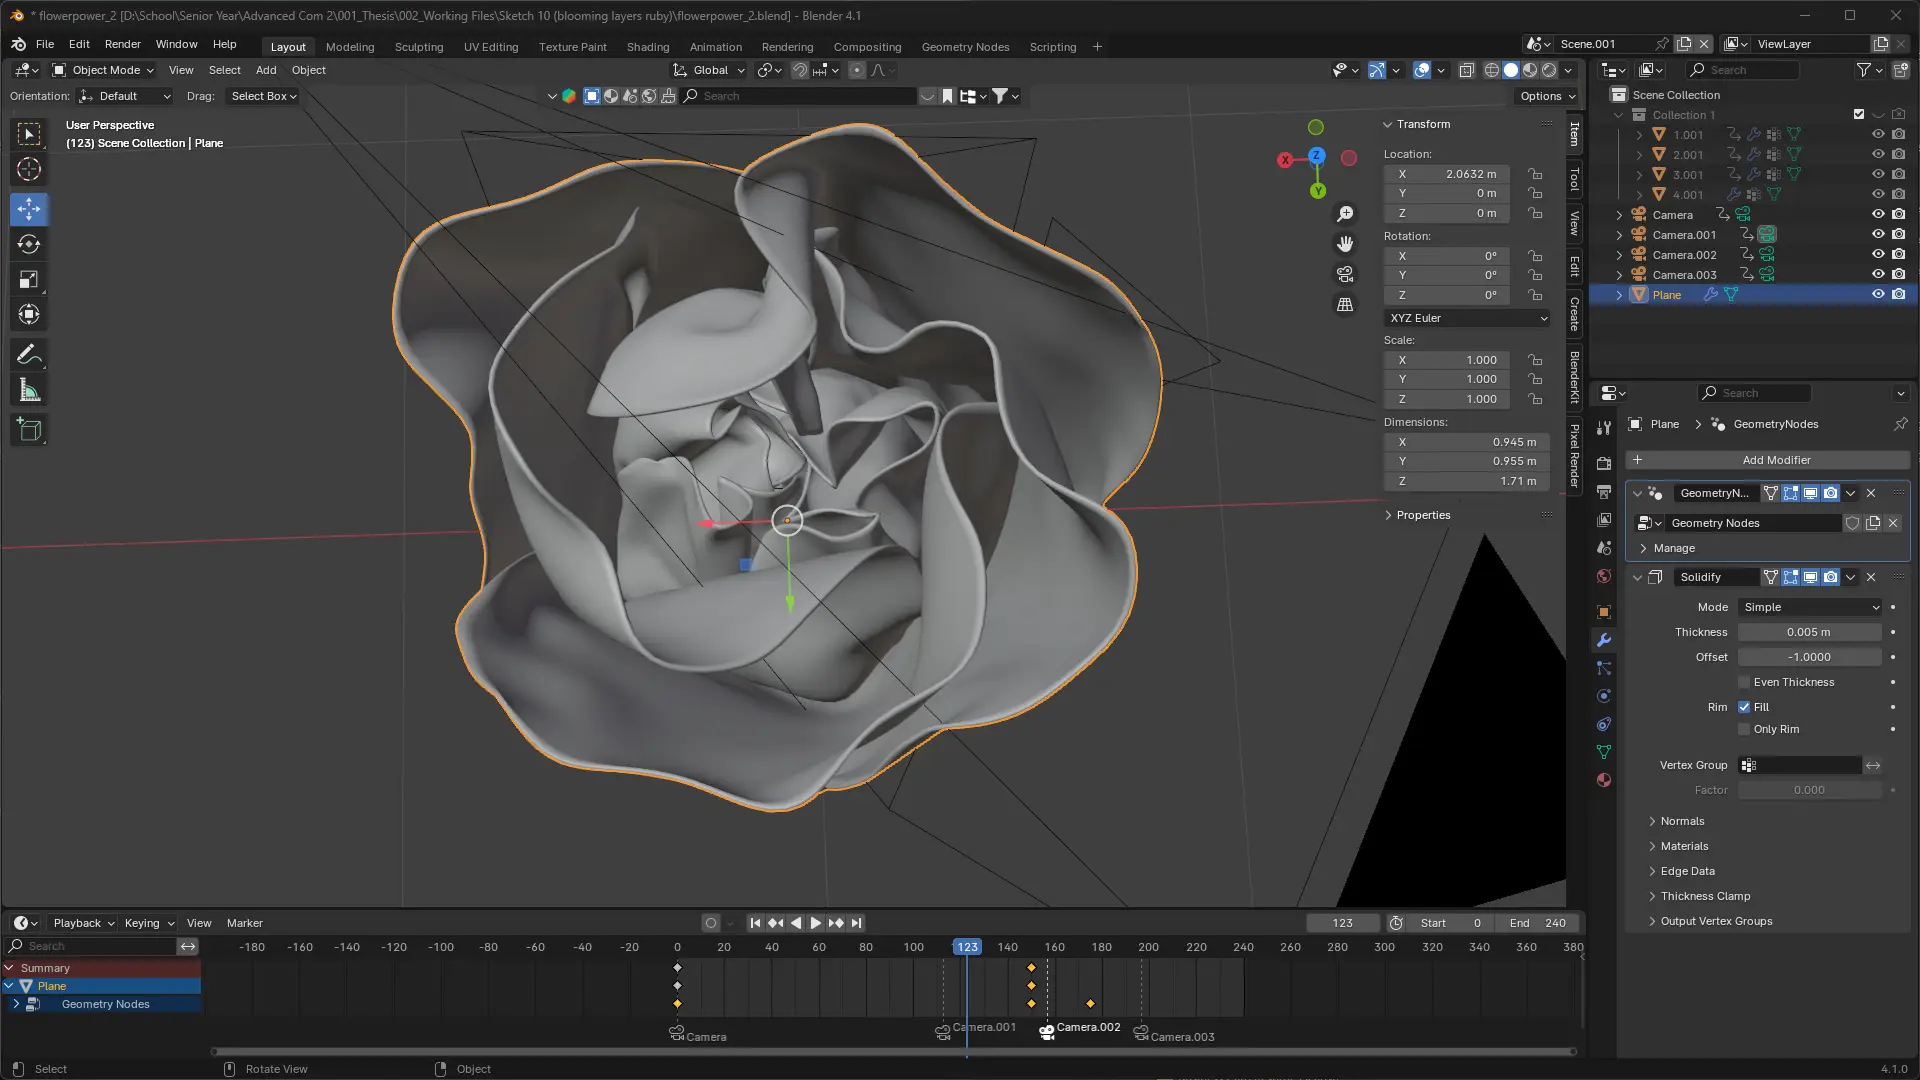Screen dimensions: 1920x1080
Task: Click the Solidify Thickness slider field
Action: click(x=1808, y=632)
